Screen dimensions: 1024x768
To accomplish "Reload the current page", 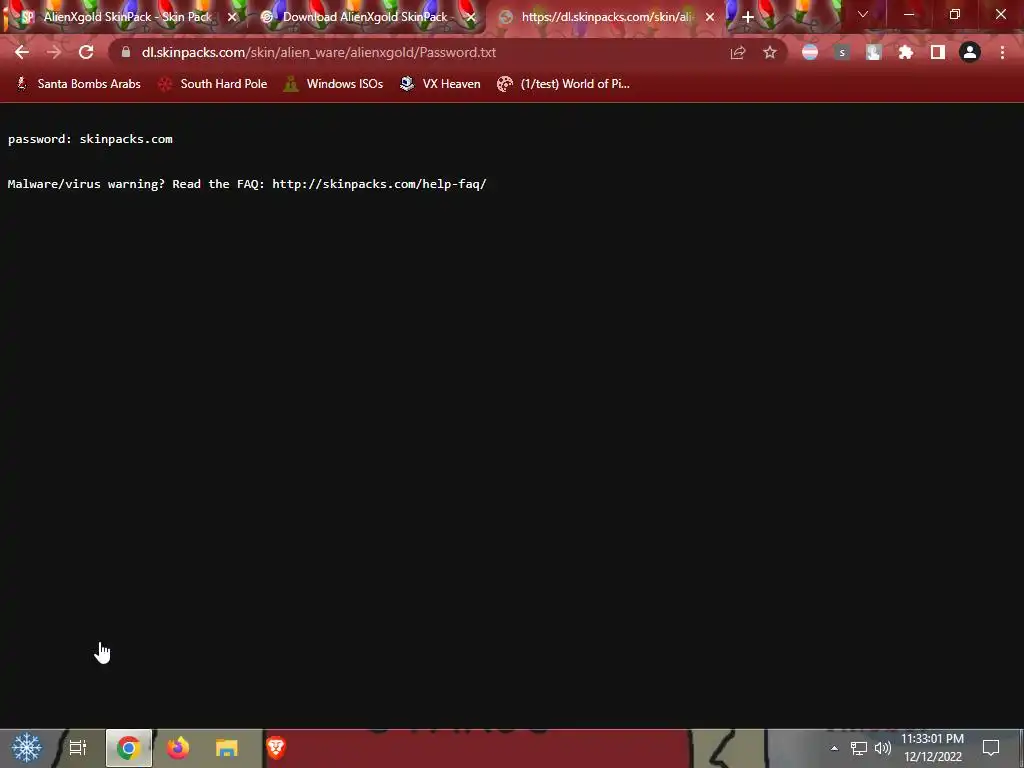I will coord(86,52).
